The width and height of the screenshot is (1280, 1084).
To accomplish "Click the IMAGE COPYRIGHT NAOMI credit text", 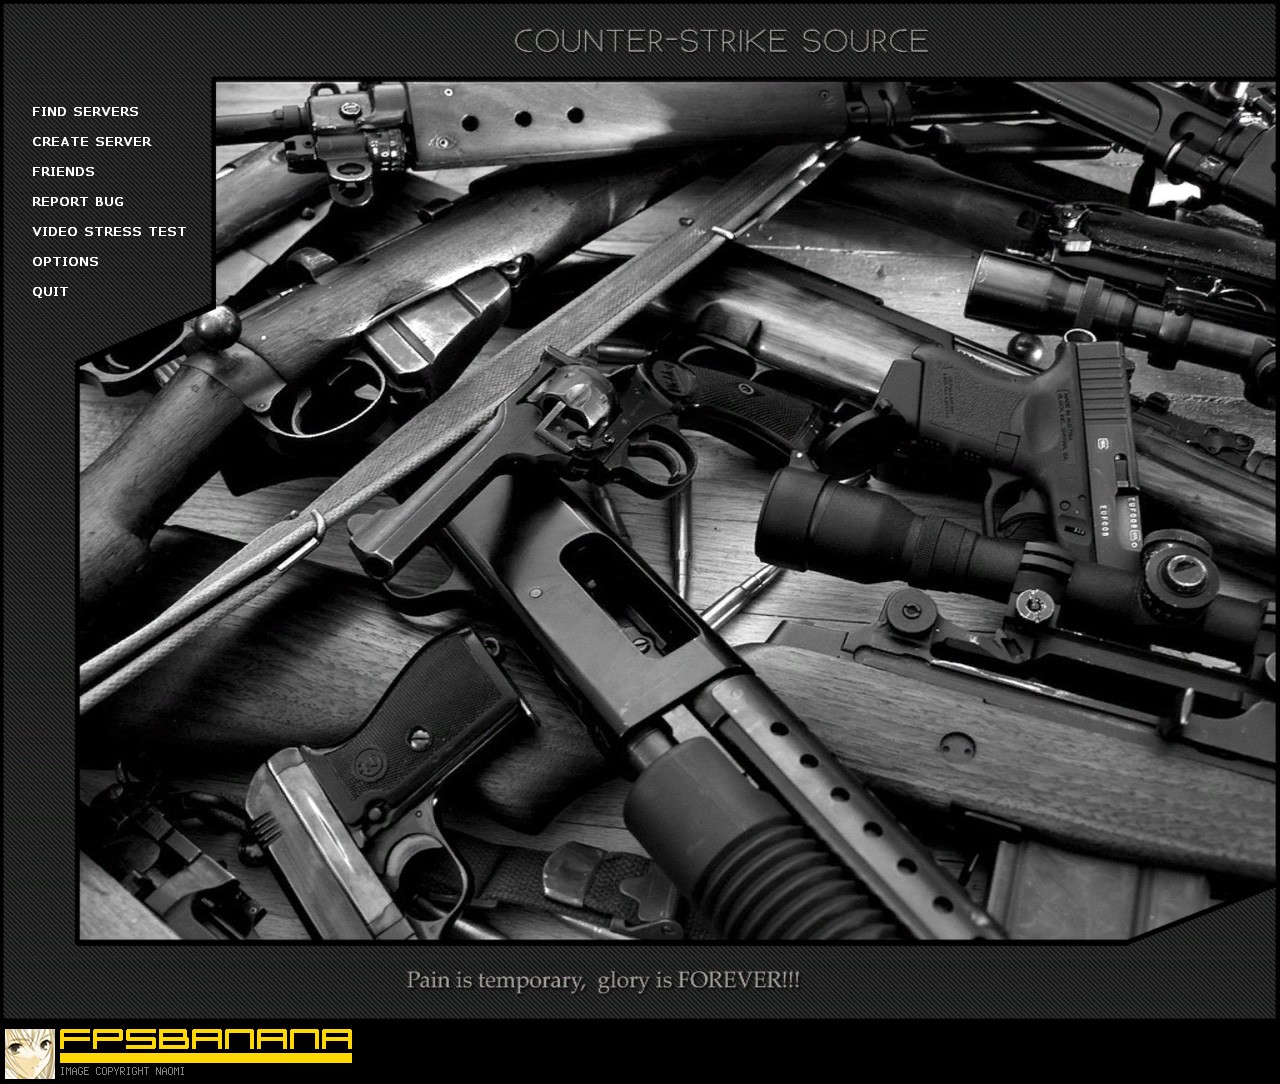I will [x=124, y=1071].
